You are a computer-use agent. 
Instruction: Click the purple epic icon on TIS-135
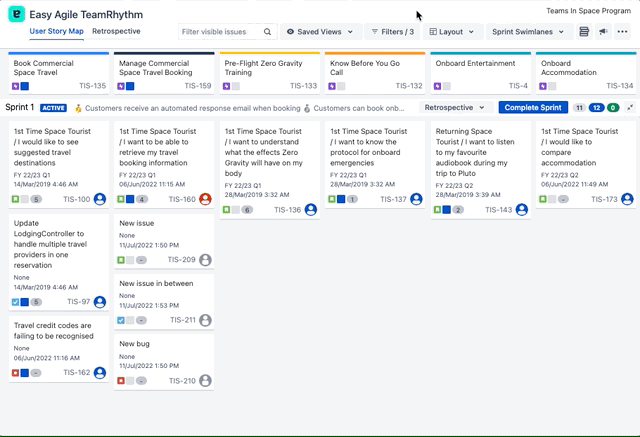tap(16, 86)
